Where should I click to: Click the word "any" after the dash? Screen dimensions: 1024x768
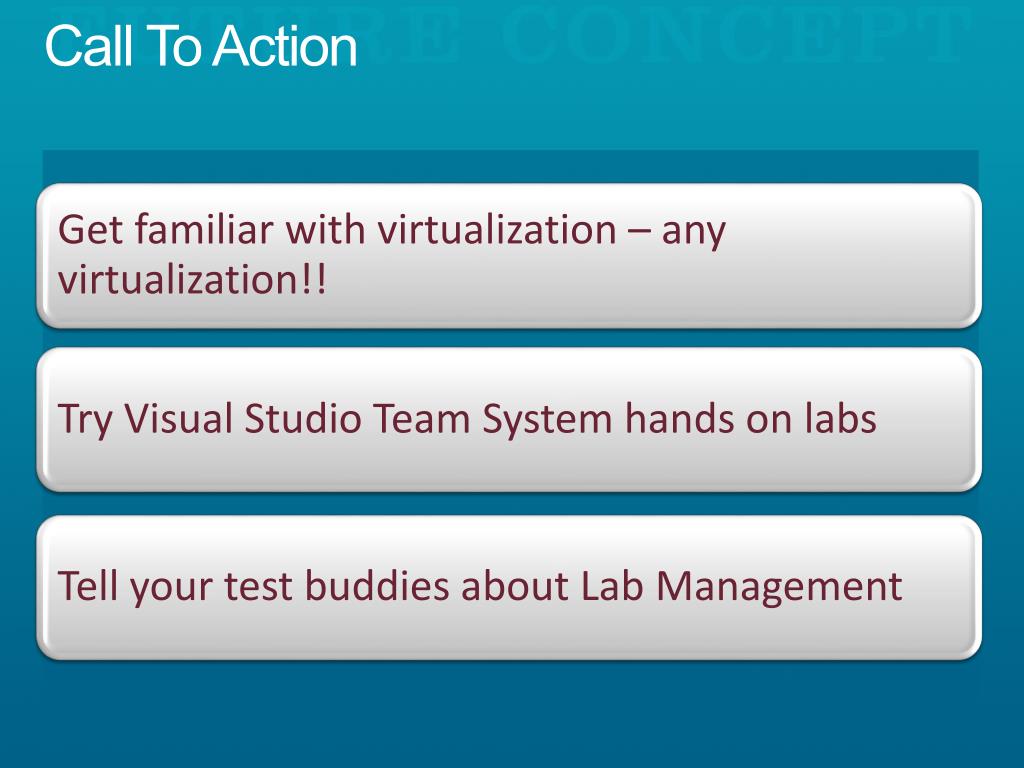click(x=694, y=232)
